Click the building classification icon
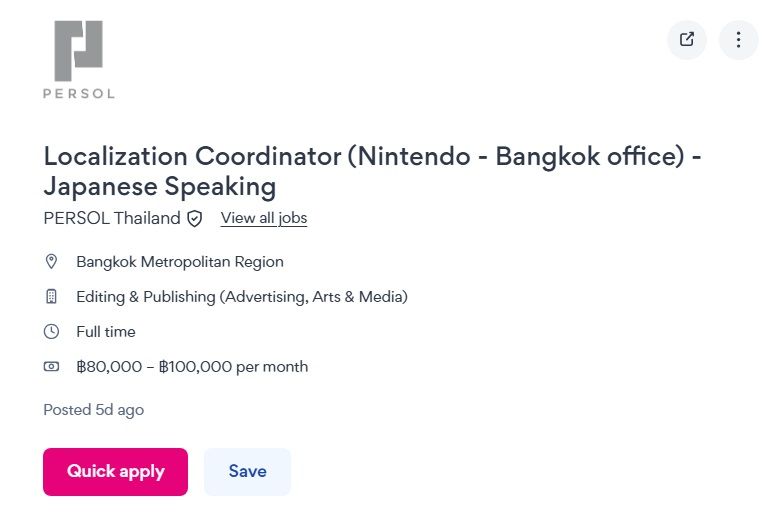The width and height of the screenshot is (767, 525). (x=52, y=297)
